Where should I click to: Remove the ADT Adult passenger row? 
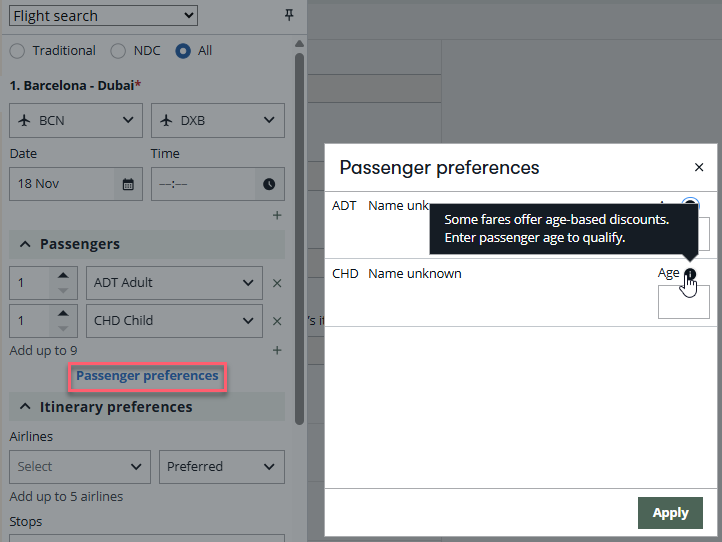coord(277,283)
